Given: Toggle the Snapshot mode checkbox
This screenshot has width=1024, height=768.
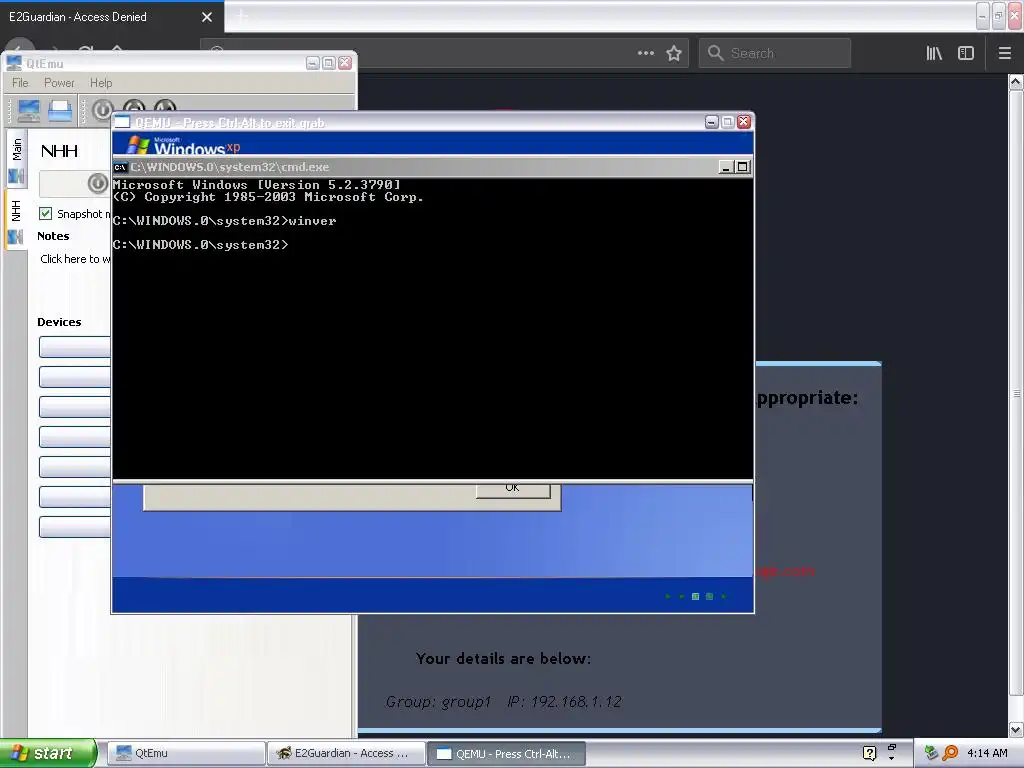Looking at the screenshot, I should tap(46, 214).
